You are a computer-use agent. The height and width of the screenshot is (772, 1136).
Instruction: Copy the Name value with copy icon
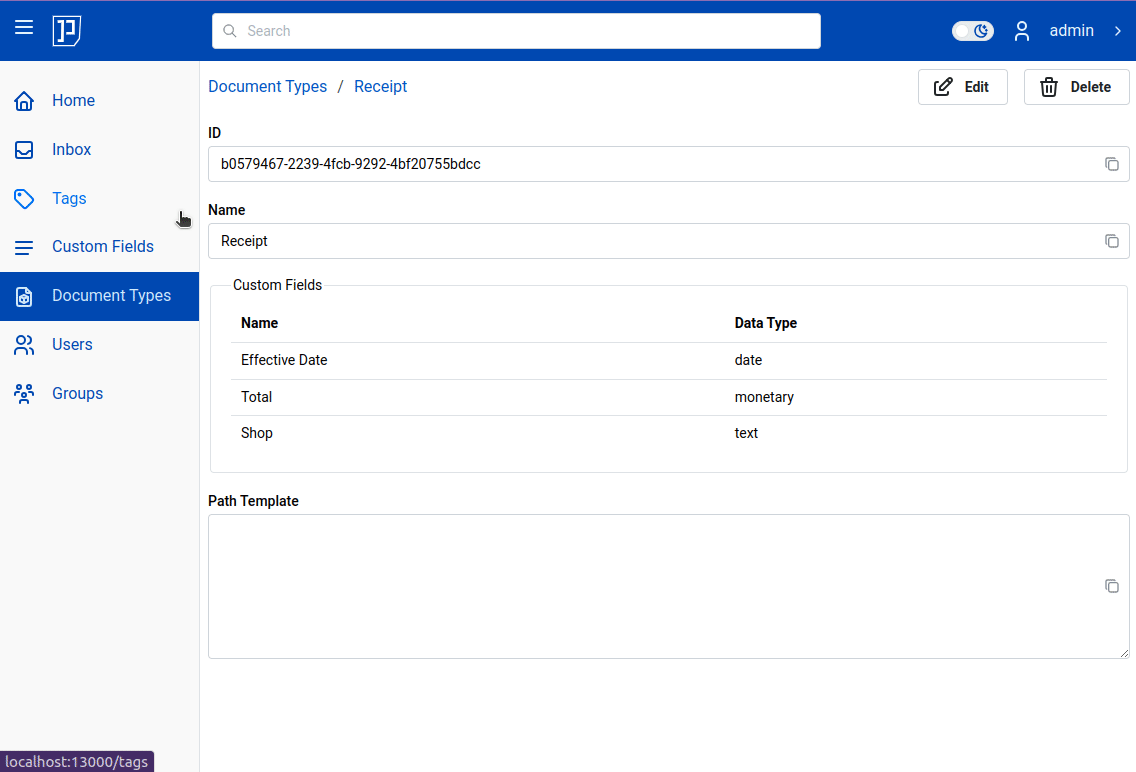[1111, 241]
